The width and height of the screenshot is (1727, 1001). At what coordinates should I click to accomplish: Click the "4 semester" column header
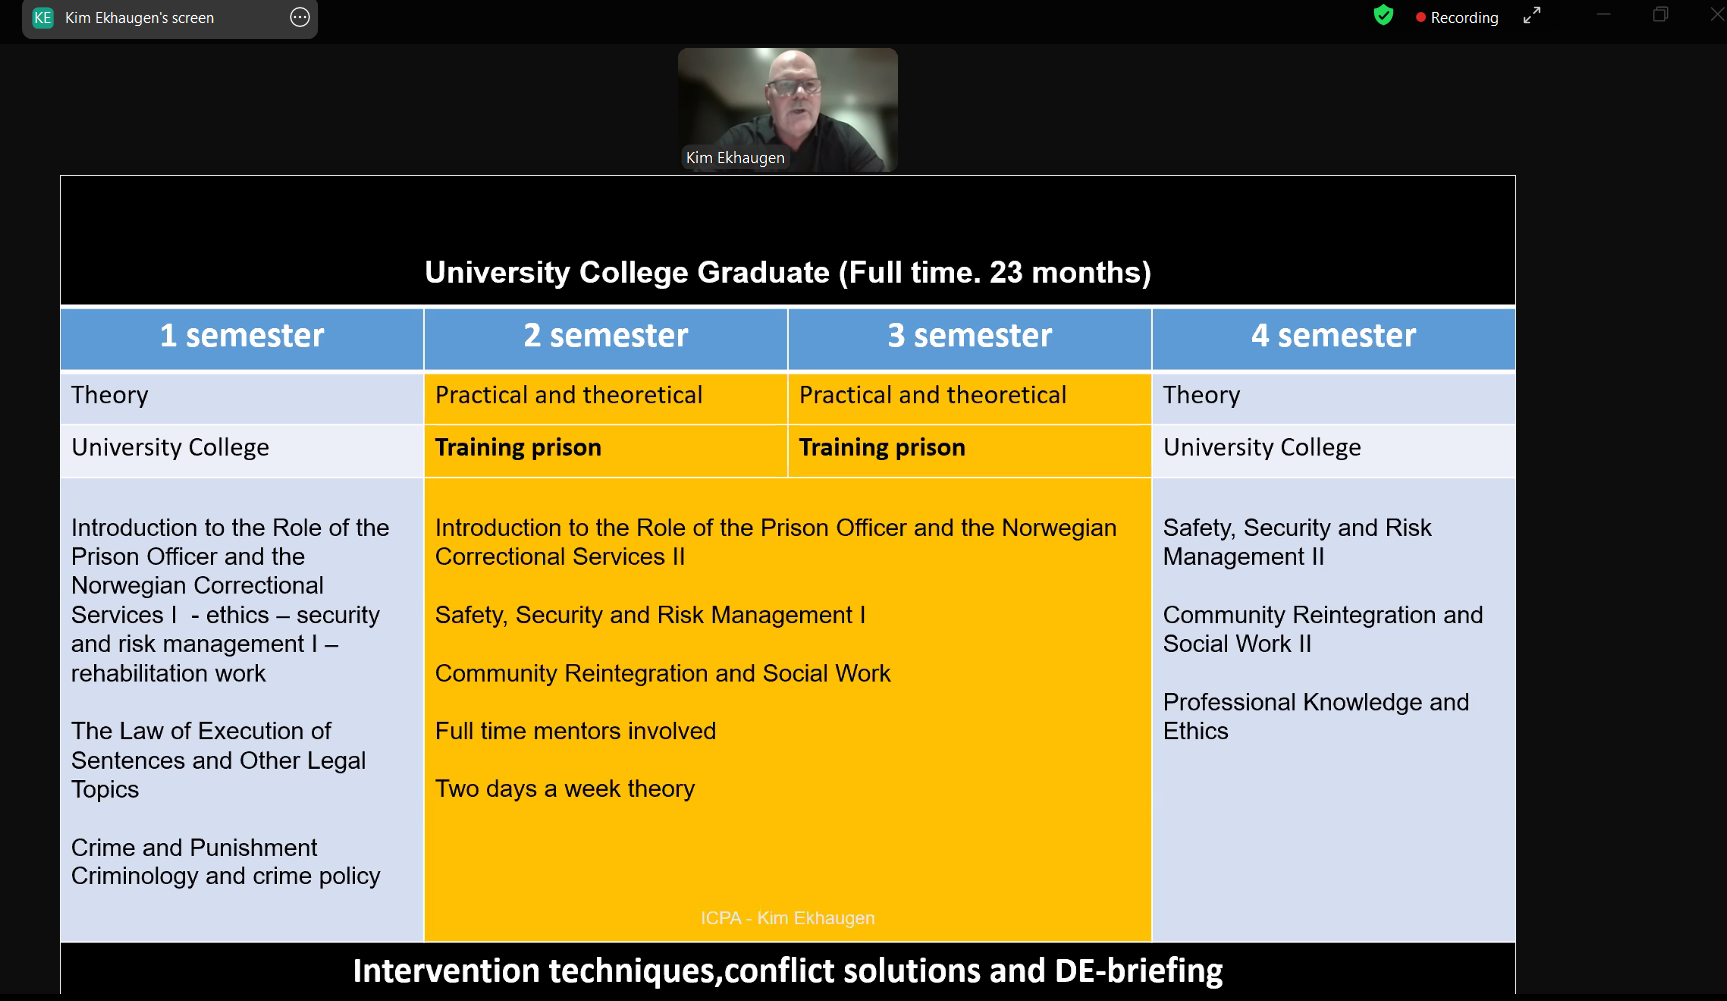point(1333,336)
